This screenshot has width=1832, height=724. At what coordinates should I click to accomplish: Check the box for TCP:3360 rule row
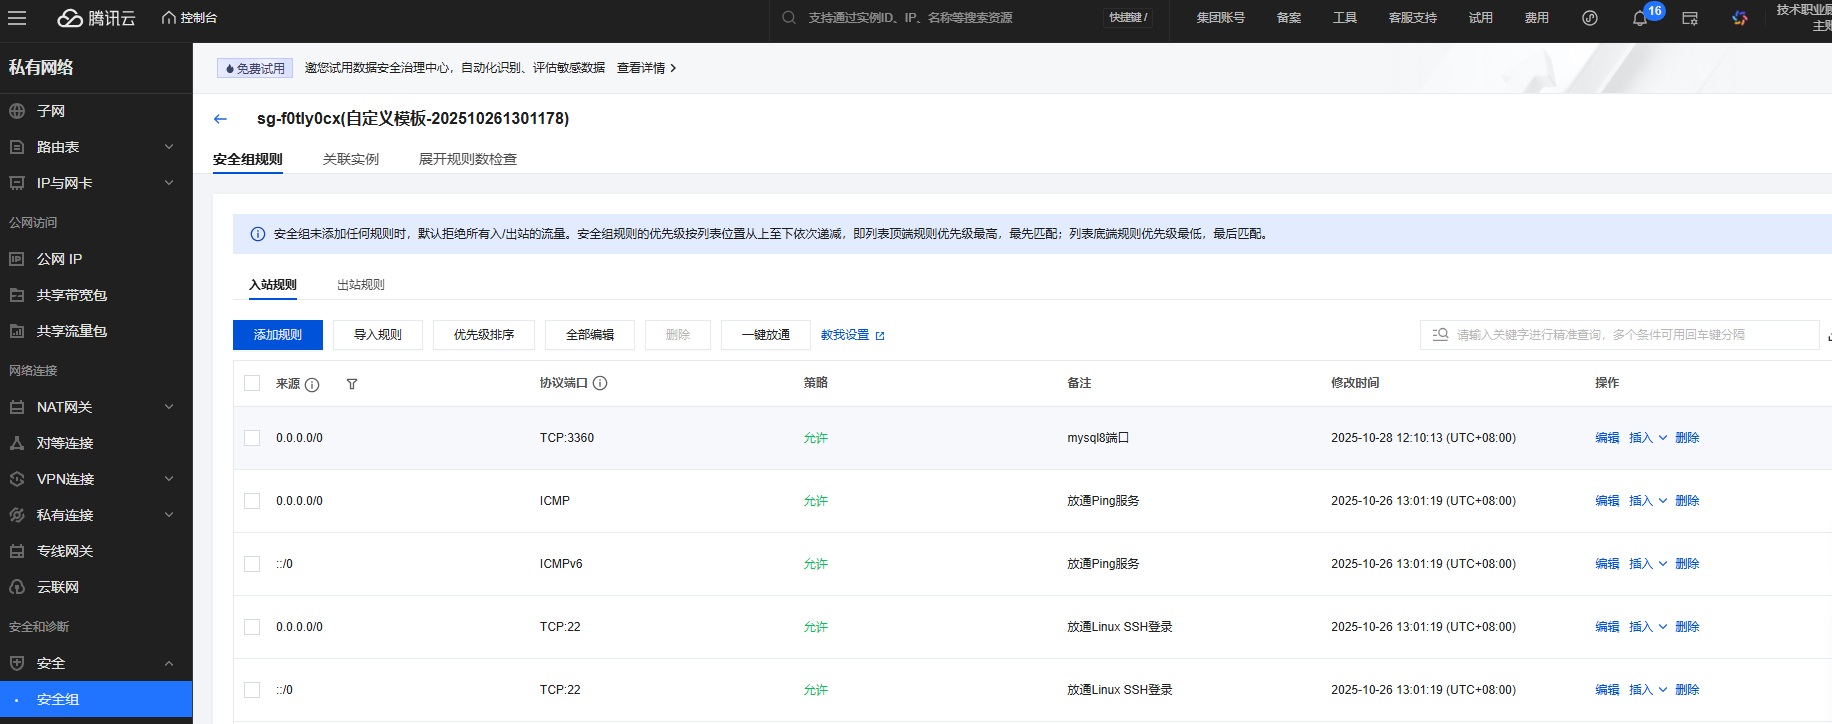coord(252,438)
